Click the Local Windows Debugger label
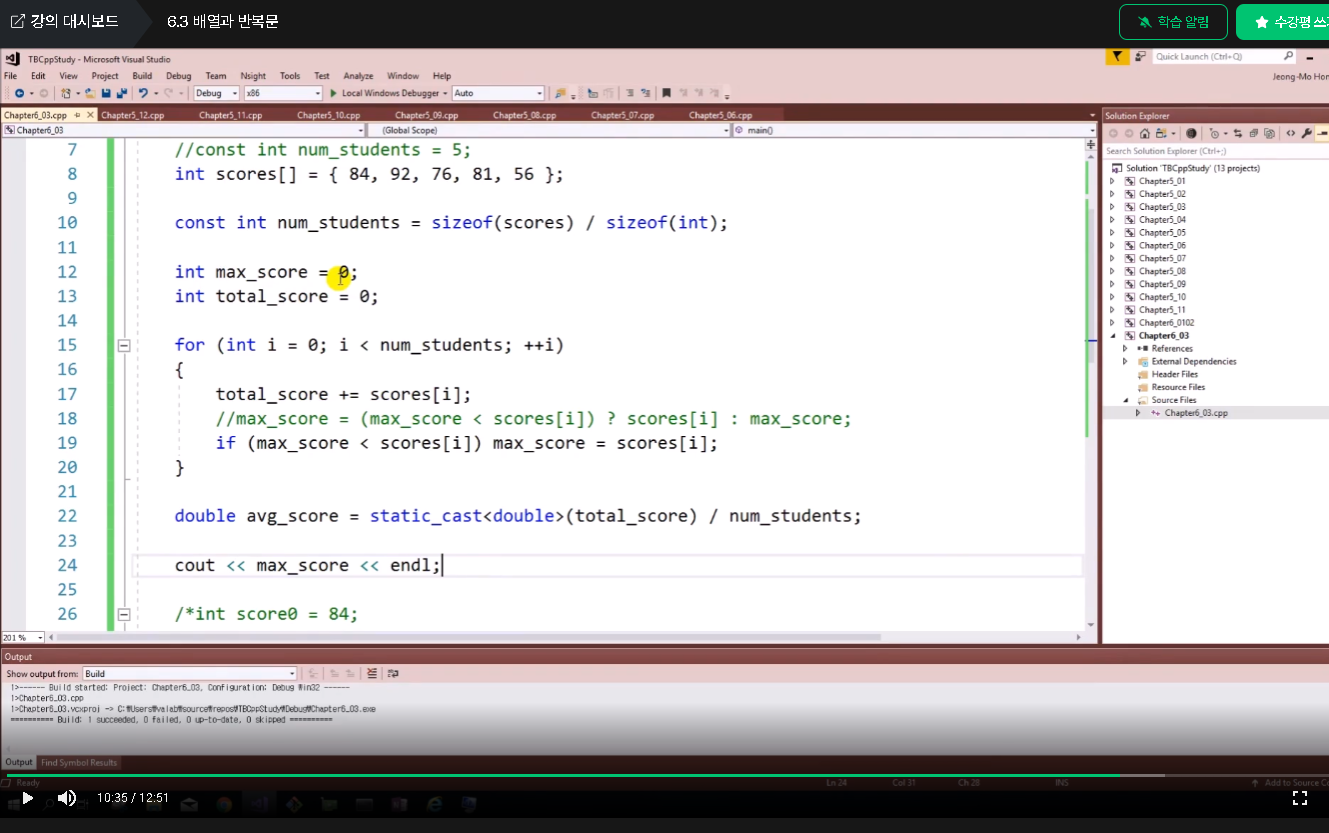This screenshot has height=833, width=1329. (x=390, y=93)
